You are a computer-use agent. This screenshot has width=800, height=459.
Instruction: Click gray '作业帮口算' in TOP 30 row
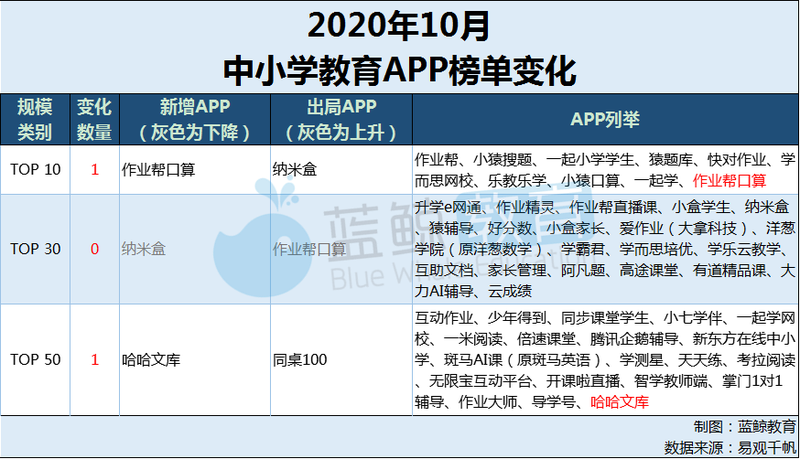[x=309, y=249]
